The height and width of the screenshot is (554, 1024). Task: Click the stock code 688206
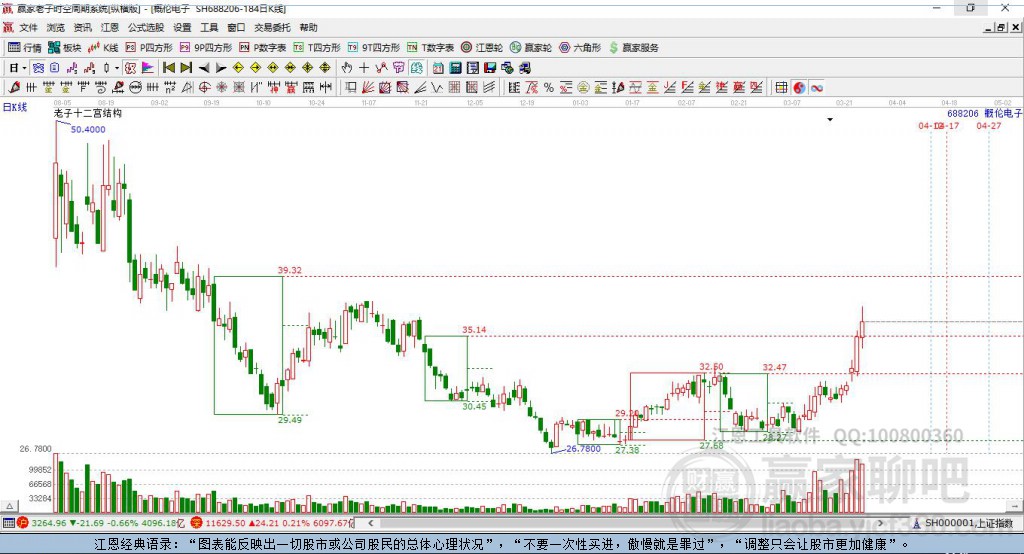point(963,114)
